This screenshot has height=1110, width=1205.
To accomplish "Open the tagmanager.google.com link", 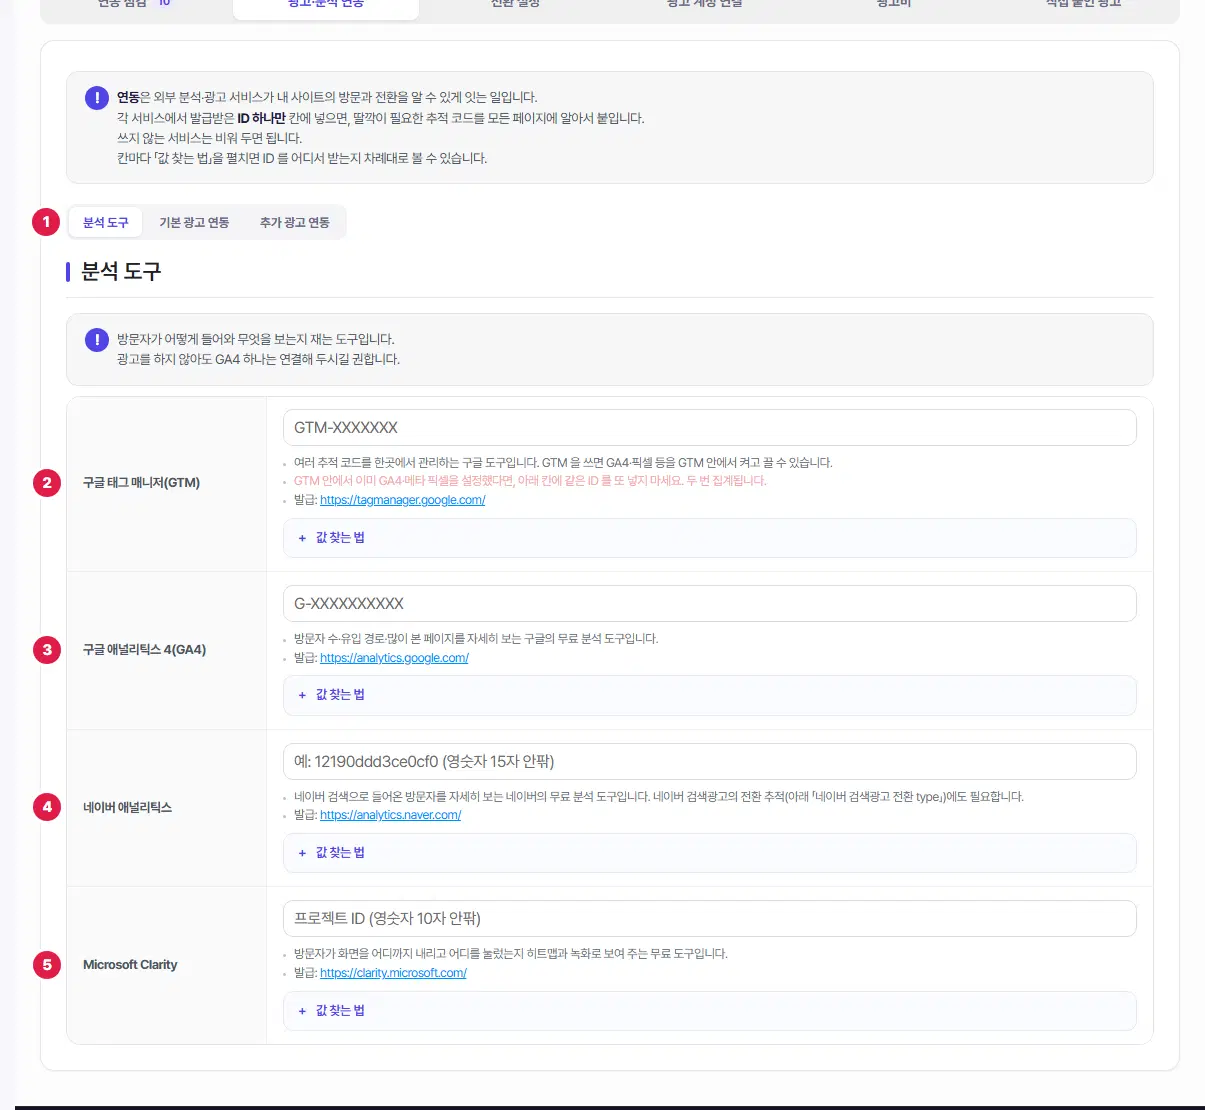I will [402, 500].
